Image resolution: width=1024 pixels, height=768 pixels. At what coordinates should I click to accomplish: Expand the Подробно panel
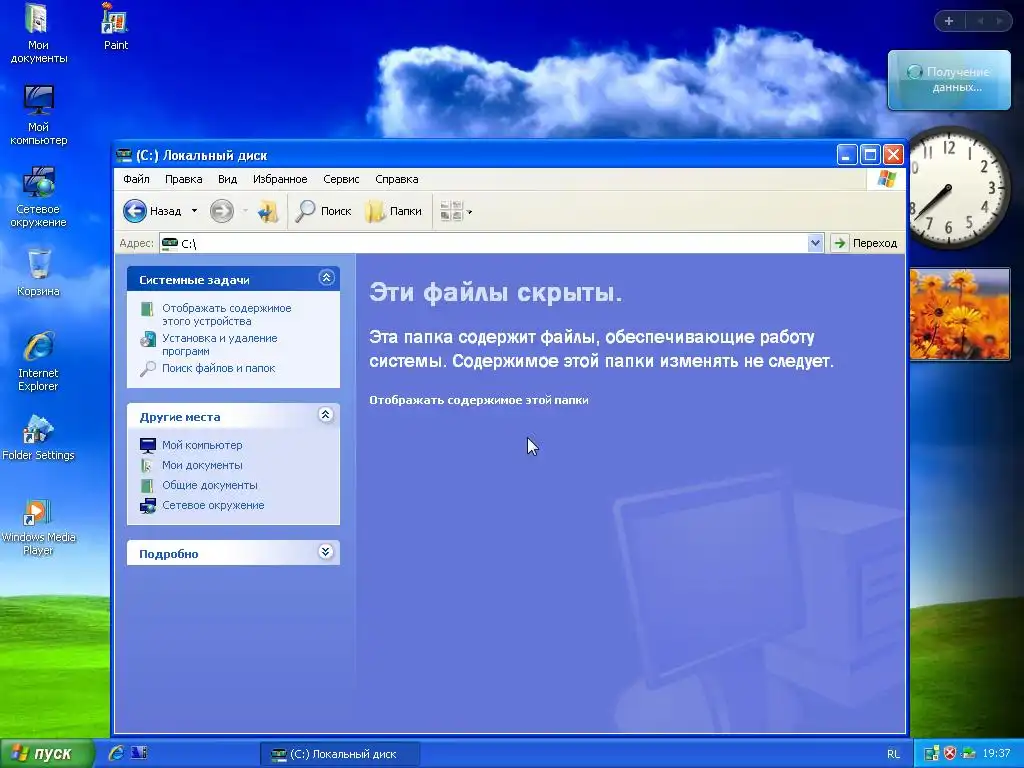point(325,552)
